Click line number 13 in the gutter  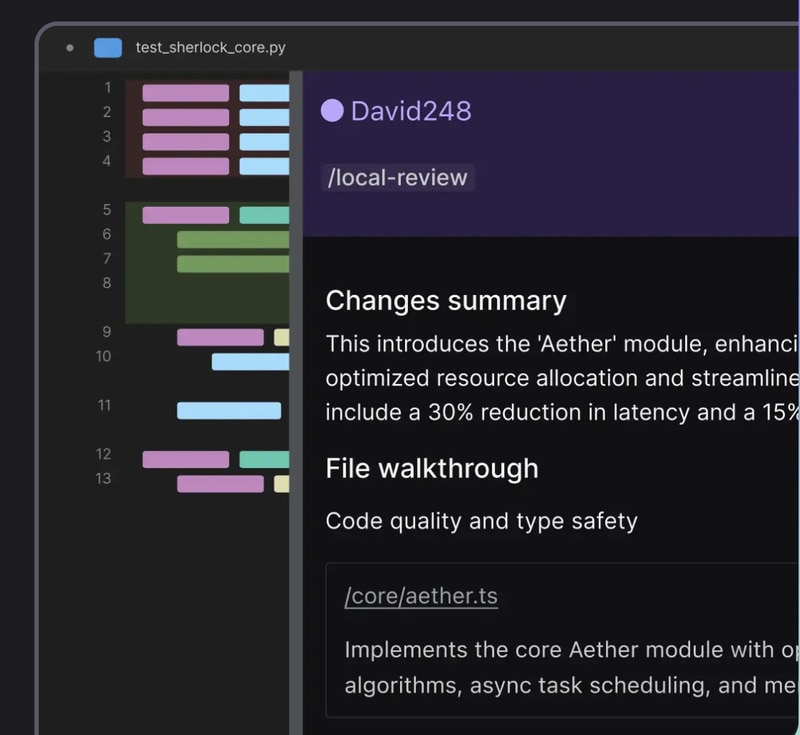pyautogui.click(x=104, y=478)
